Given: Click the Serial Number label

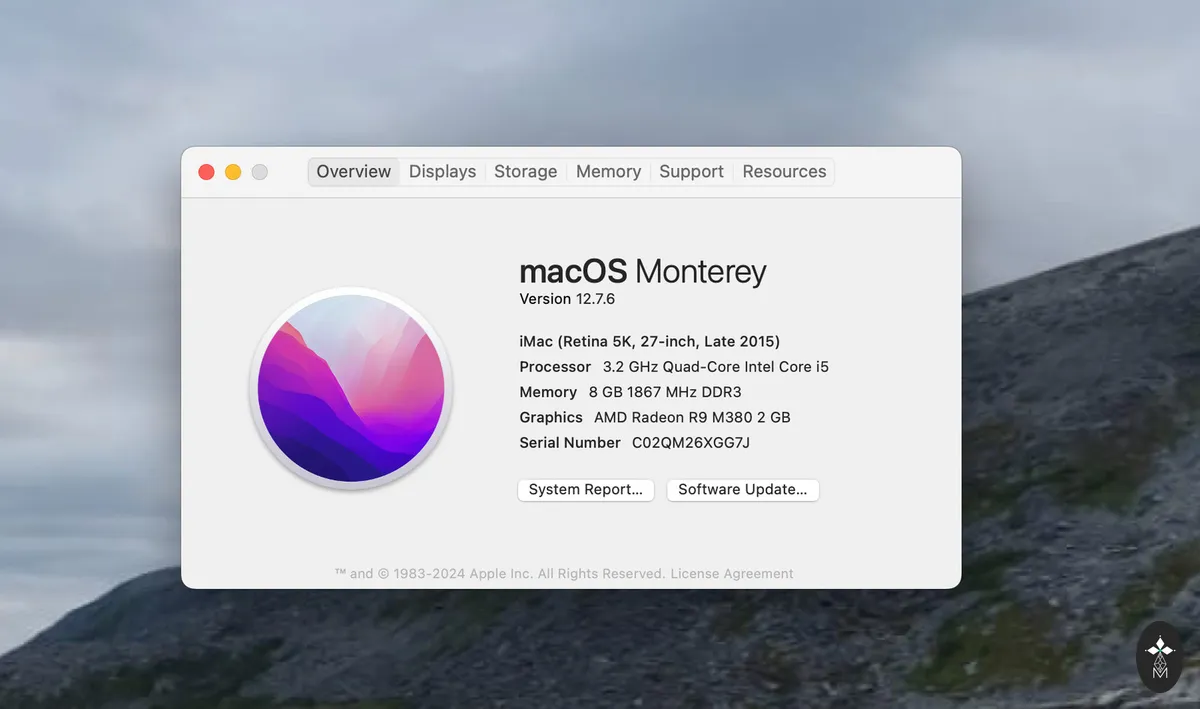Looking at the screenshot, I should [570, 442].
